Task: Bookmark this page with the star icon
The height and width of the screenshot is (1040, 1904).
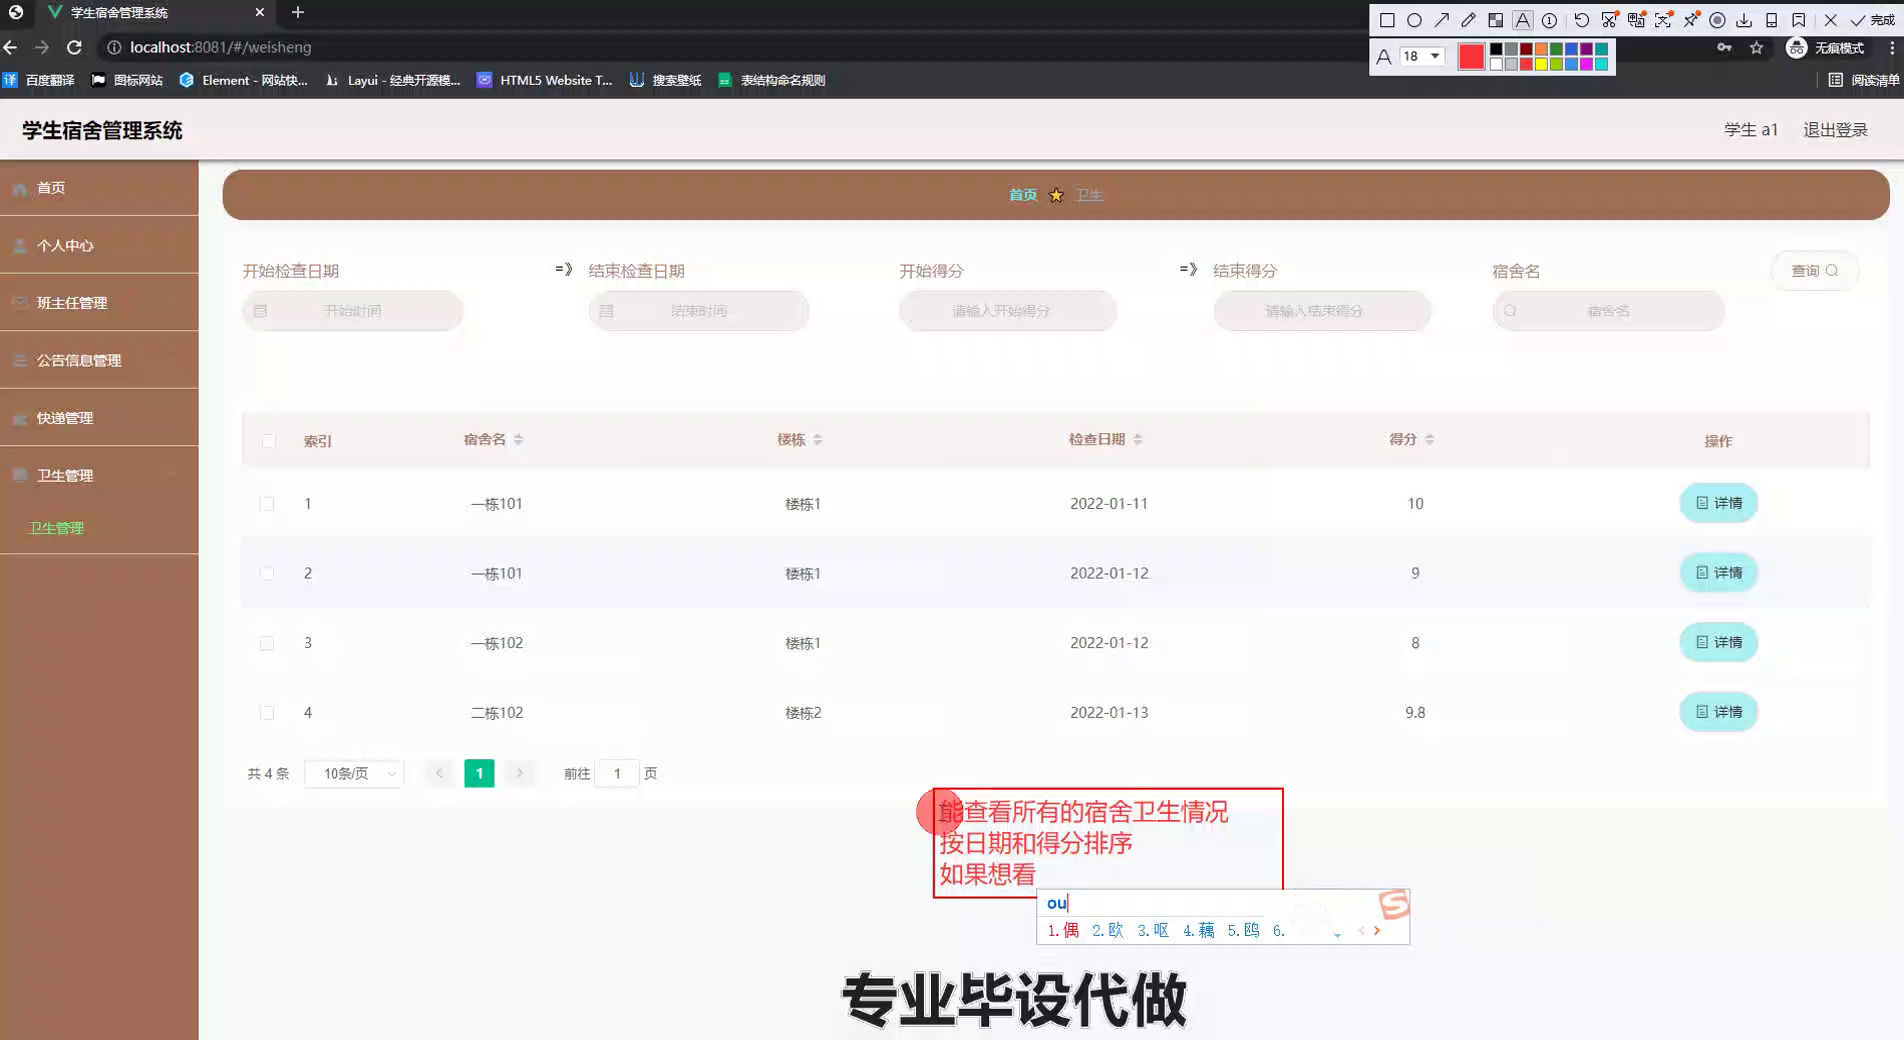Action: point(1756,47)
